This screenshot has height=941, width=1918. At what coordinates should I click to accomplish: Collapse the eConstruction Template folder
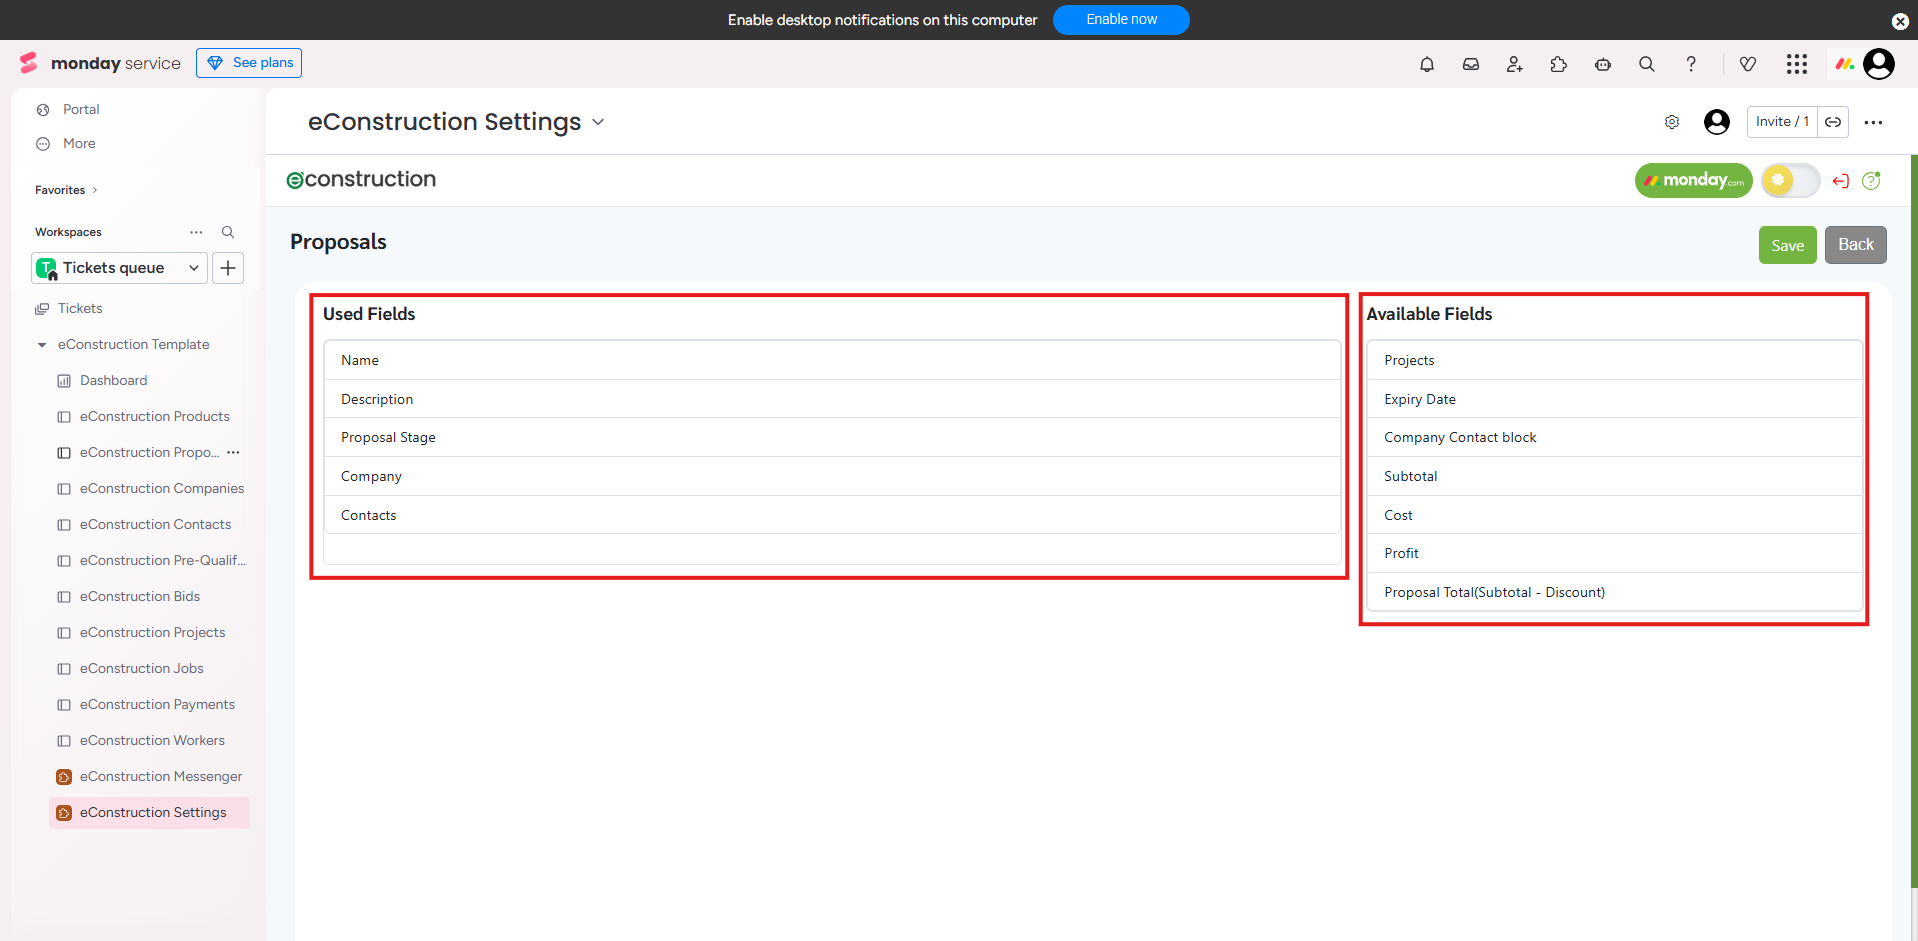click(42, 345)
